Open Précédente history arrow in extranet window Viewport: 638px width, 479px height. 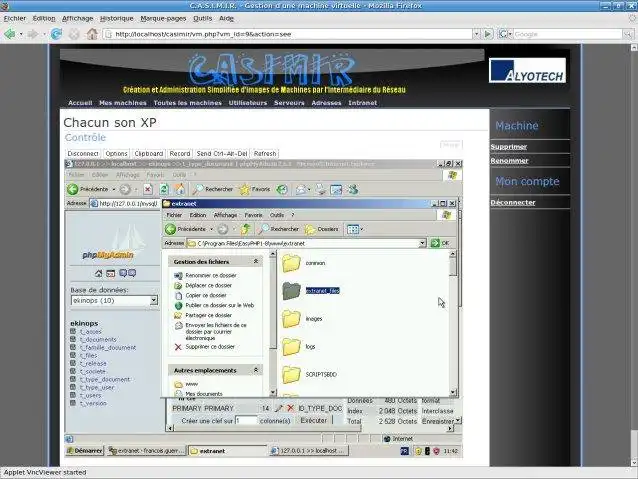tap(211, 229)
